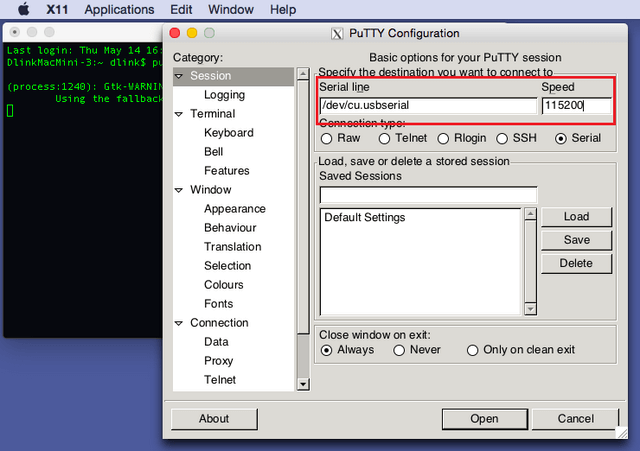Select the Behaviour category
Screen dimensions: 640x451
[230, 228]
